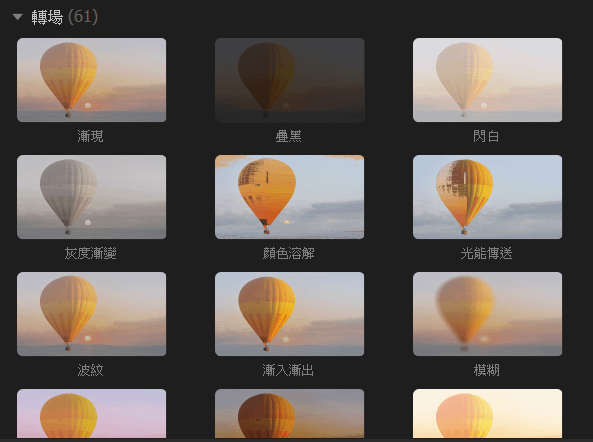Select the darkened 疊黑 transition thumbnail

coord(290,80)
